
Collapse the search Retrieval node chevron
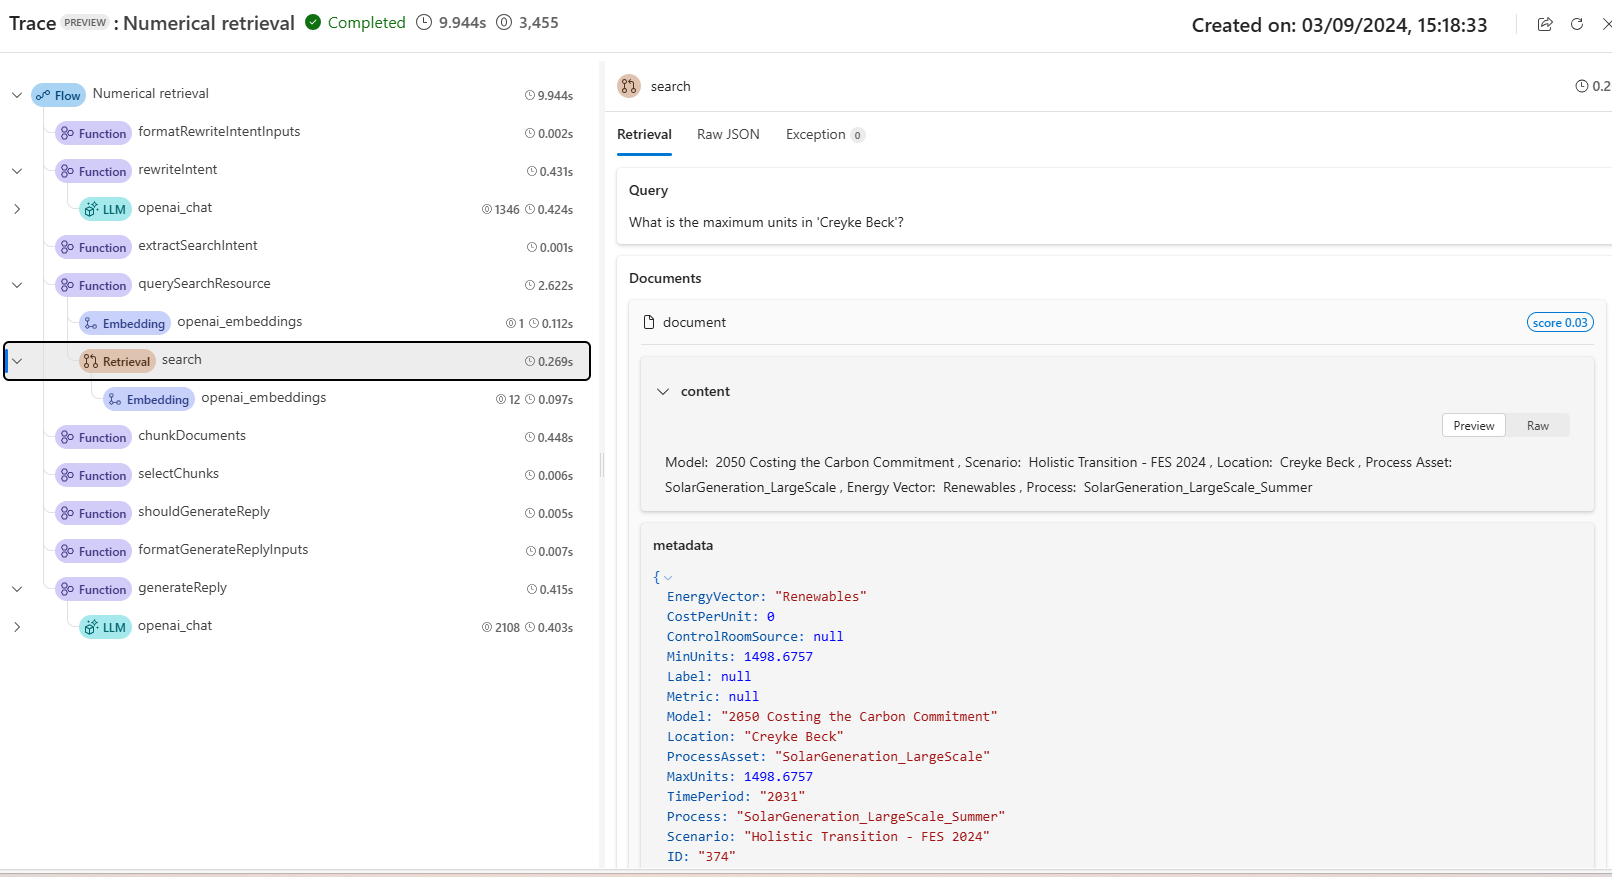click(x=17, y=361)
